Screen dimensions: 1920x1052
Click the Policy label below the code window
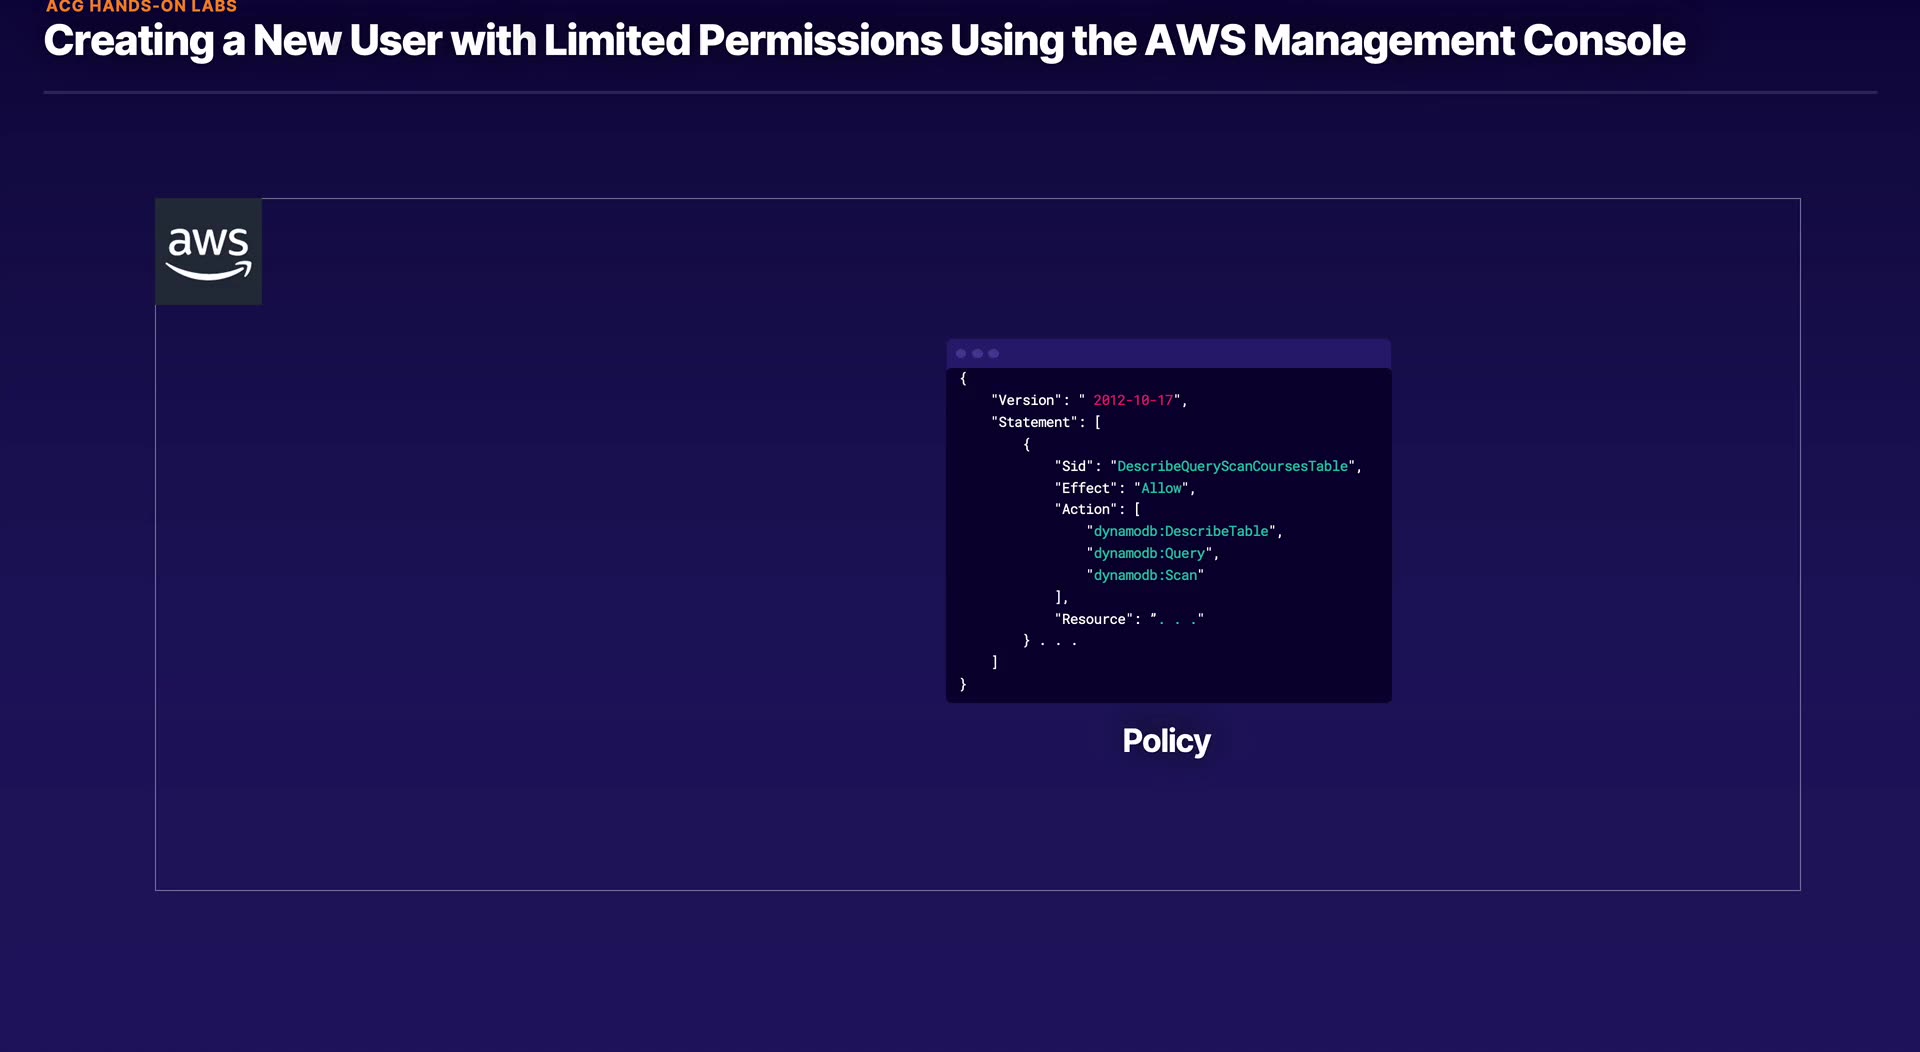point(1166,741)
